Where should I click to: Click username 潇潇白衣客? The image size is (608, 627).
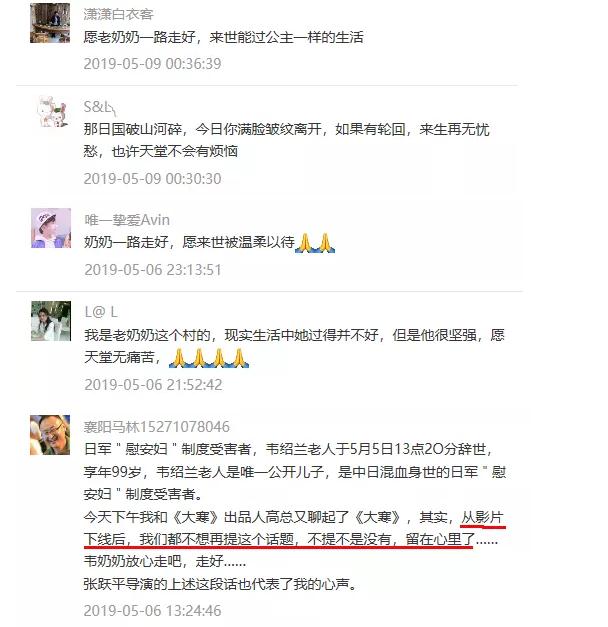coord(118,14)
